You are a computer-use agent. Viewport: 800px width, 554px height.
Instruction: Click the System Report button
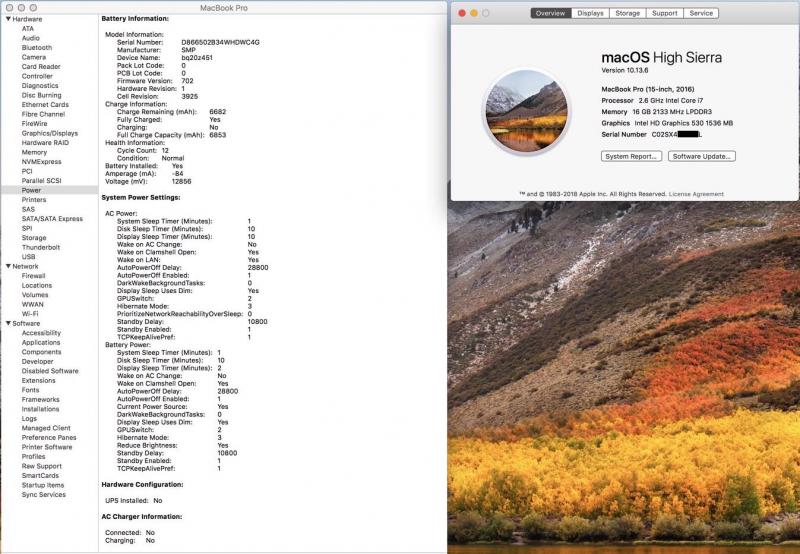(631, 156)
